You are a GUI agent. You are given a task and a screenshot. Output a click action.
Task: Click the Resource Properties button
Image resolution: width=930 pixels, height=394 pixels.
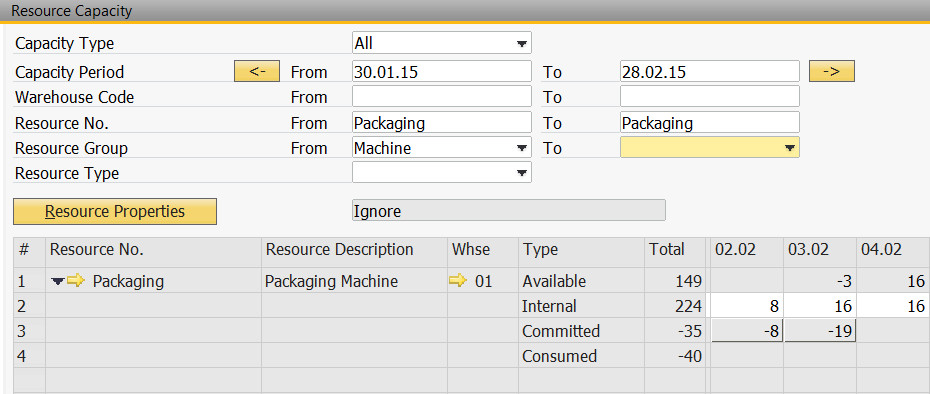[115, 211]
